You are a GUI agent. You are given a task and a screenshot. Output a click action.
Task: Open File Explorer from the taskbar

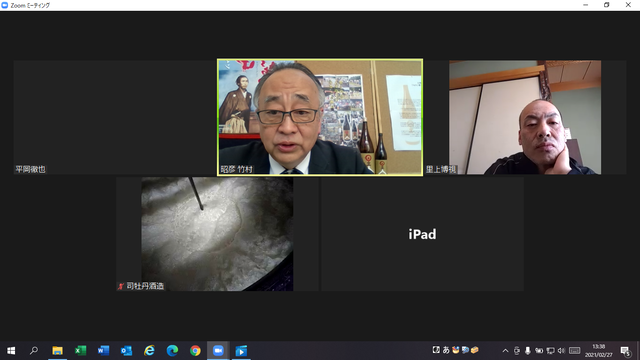[x=58, y=351]
